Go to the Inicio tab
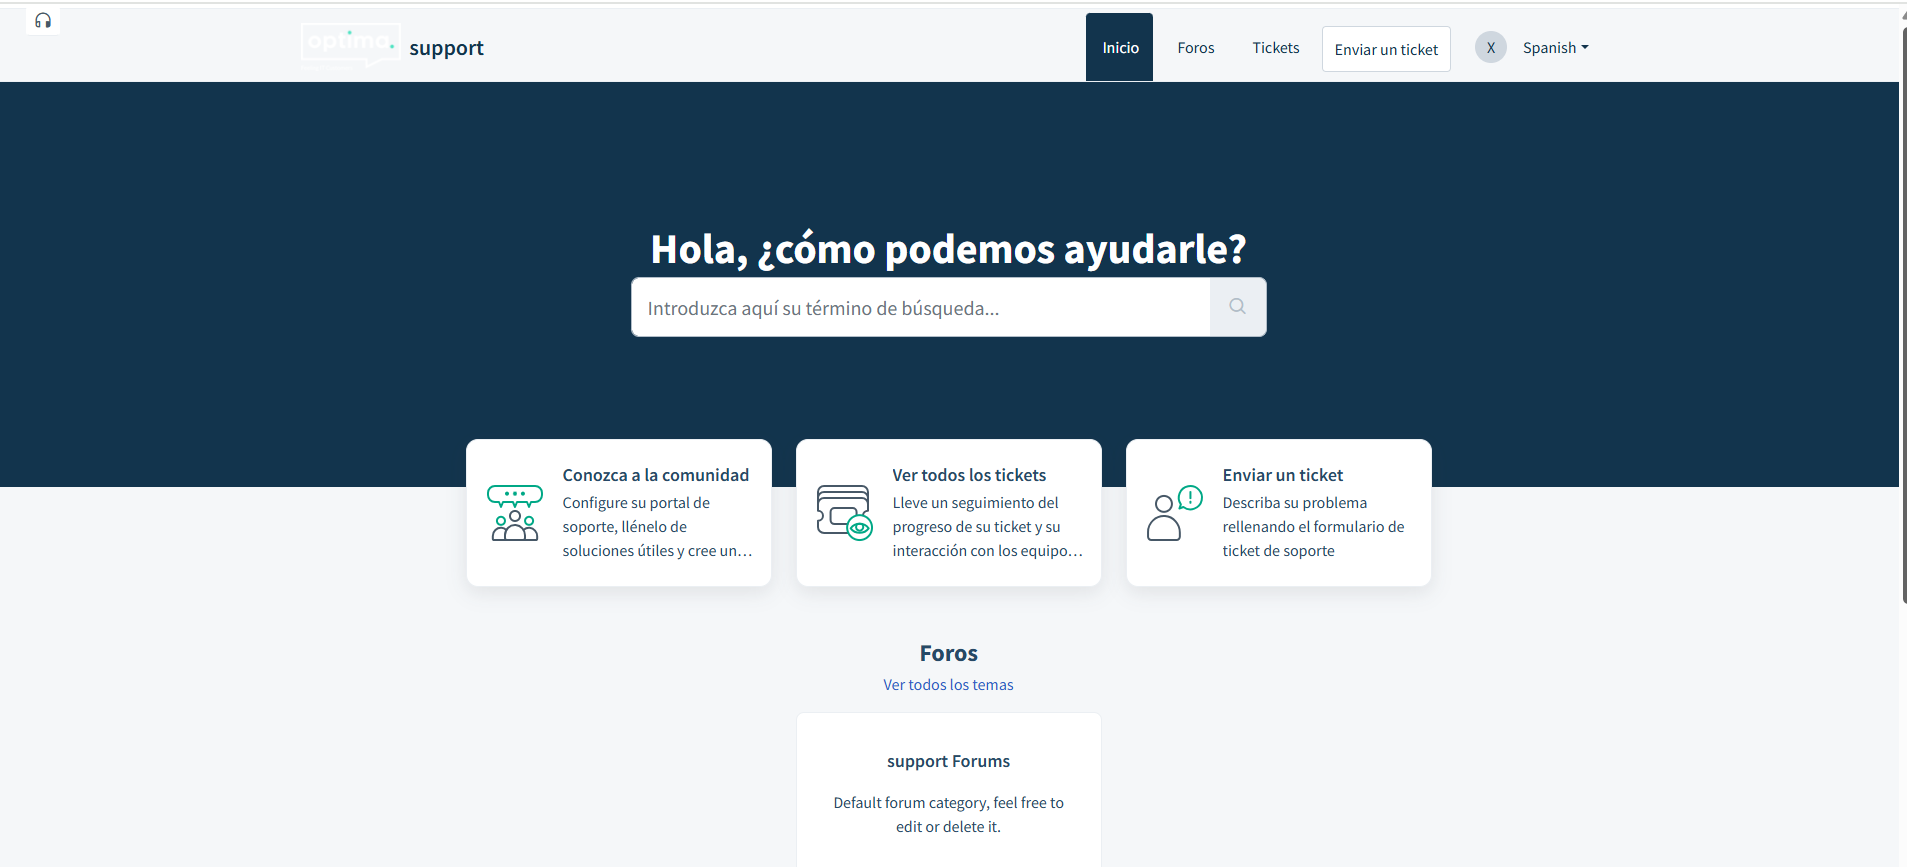This screenshot has width=1907, height=867. pos(1119,48)
